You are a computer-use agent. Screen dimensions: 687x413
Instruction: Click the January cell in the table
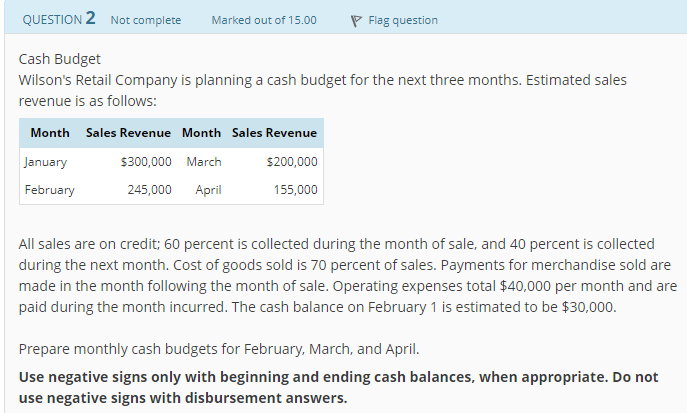point(46,162)
